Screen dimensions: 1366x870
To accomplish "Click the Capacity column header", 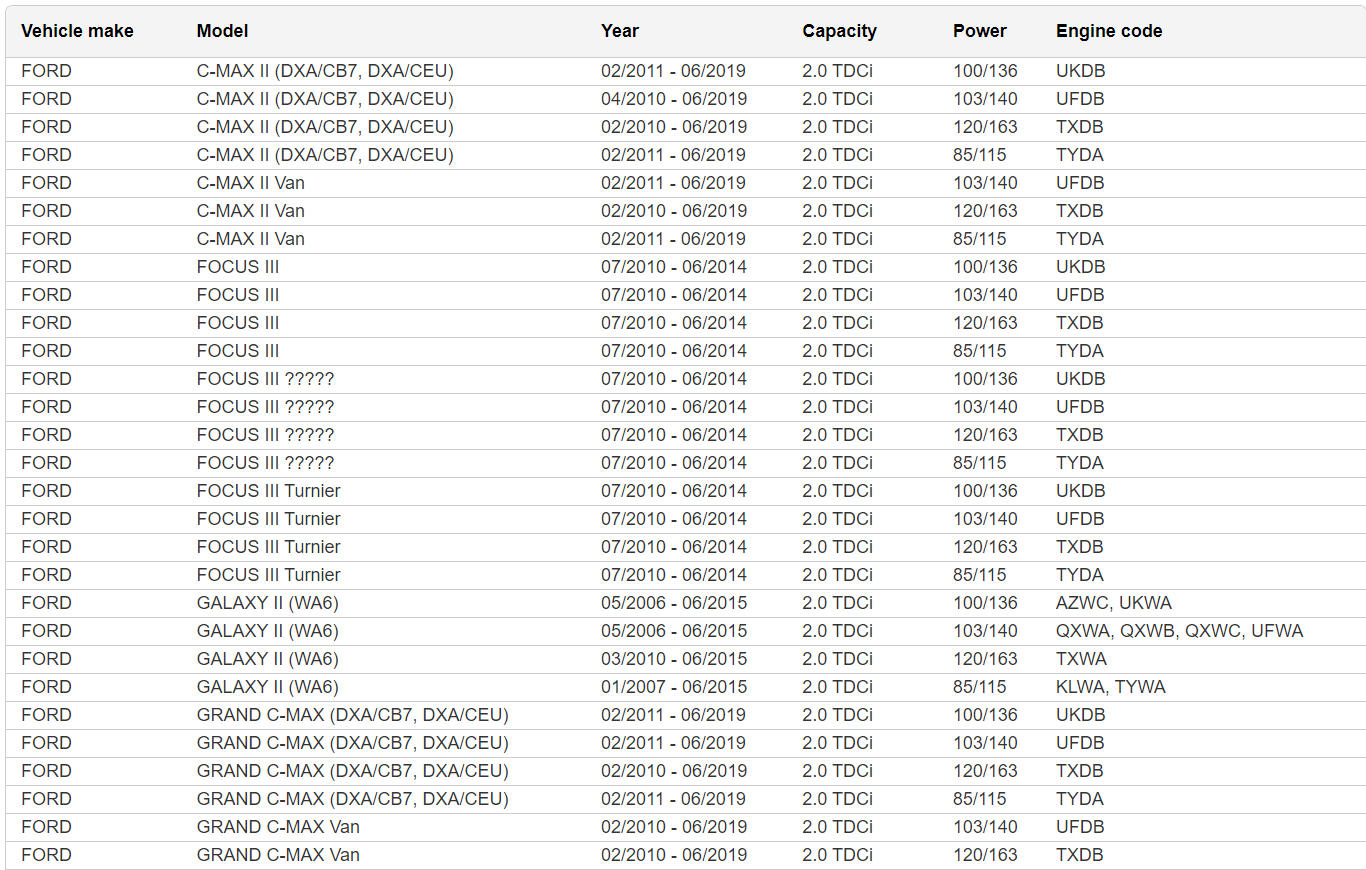I will (x=839, y=31).
